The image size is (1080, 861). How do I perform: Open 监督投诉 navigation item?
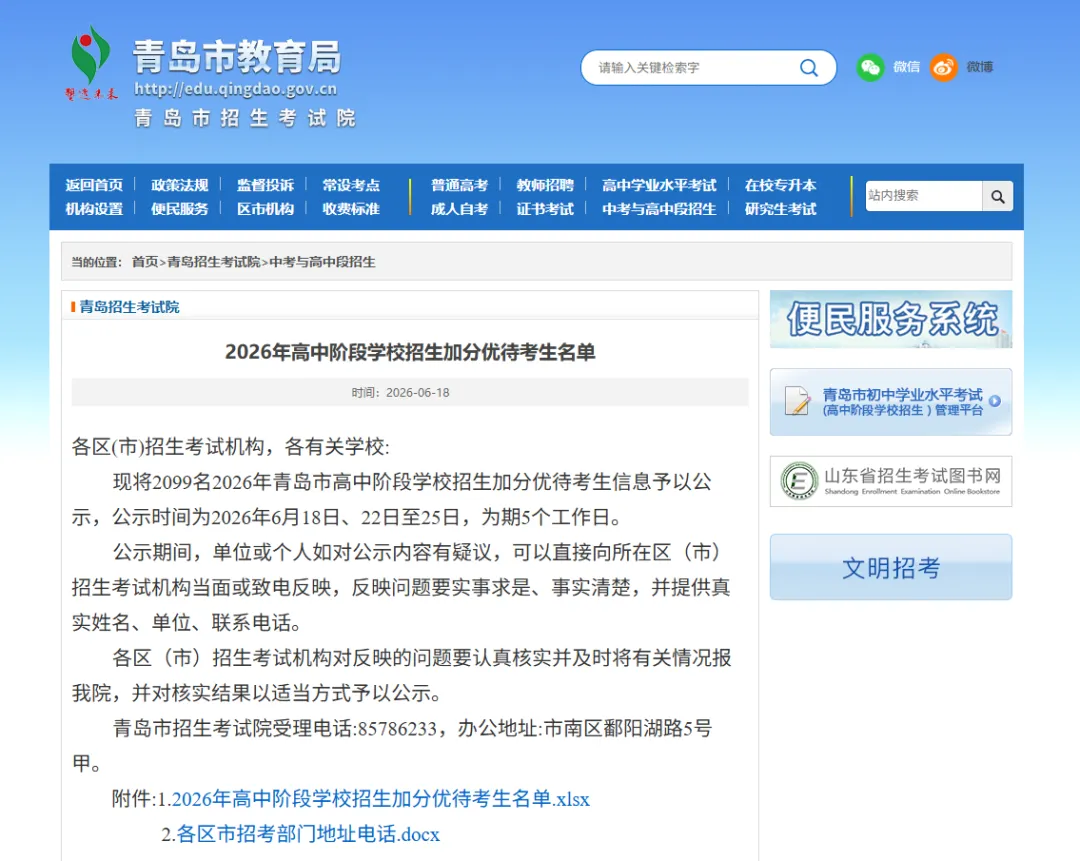(265, 185)
